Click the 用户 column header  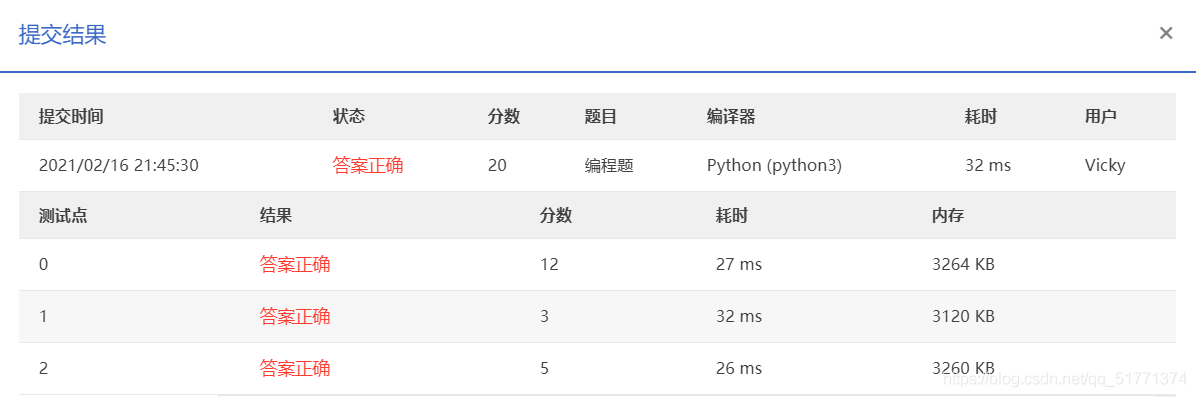(1101, 117)
